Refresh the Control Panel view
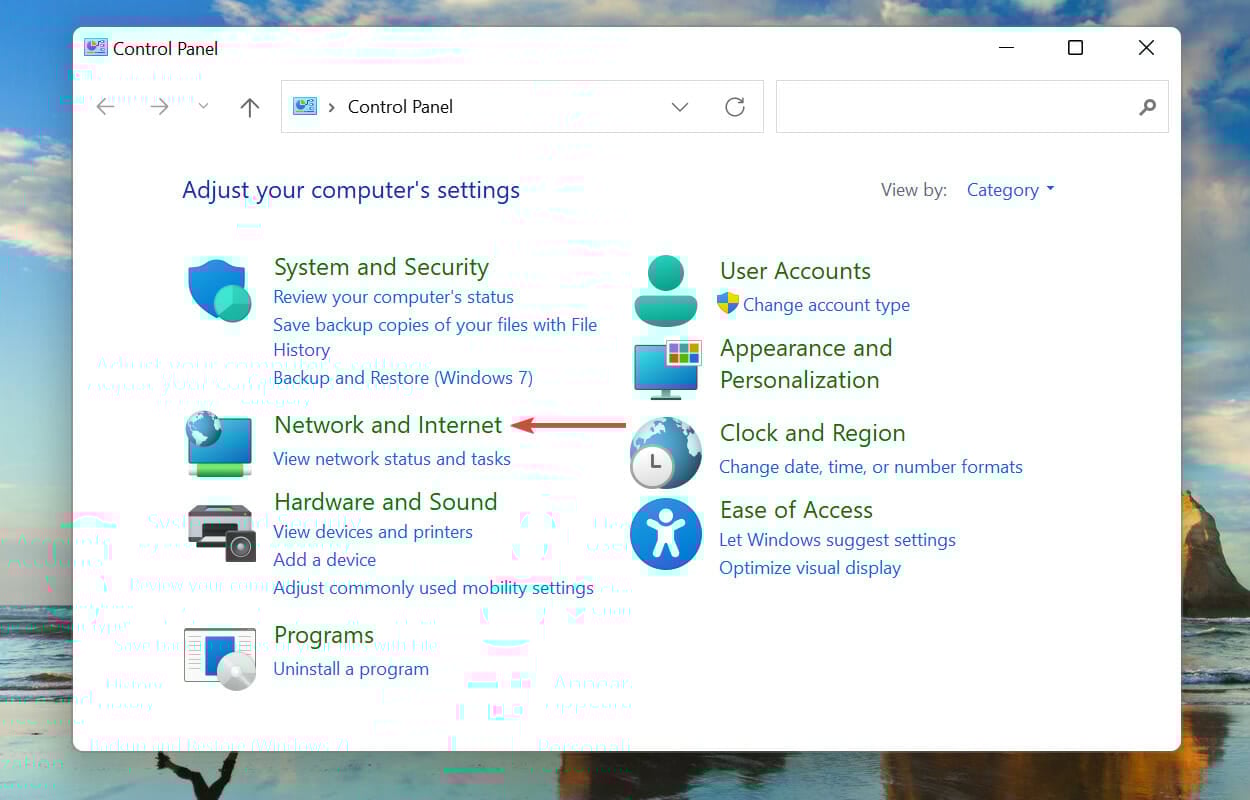 click(735, 107)
